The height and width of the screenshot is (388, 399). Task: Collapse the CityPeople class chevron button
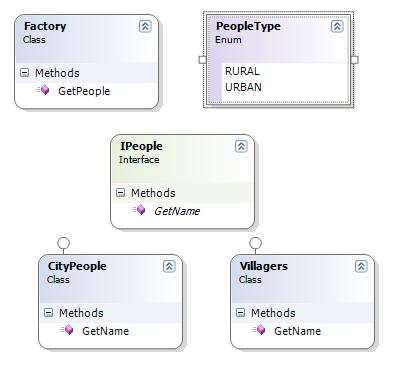pyautogui.click(x=169, y=266)
